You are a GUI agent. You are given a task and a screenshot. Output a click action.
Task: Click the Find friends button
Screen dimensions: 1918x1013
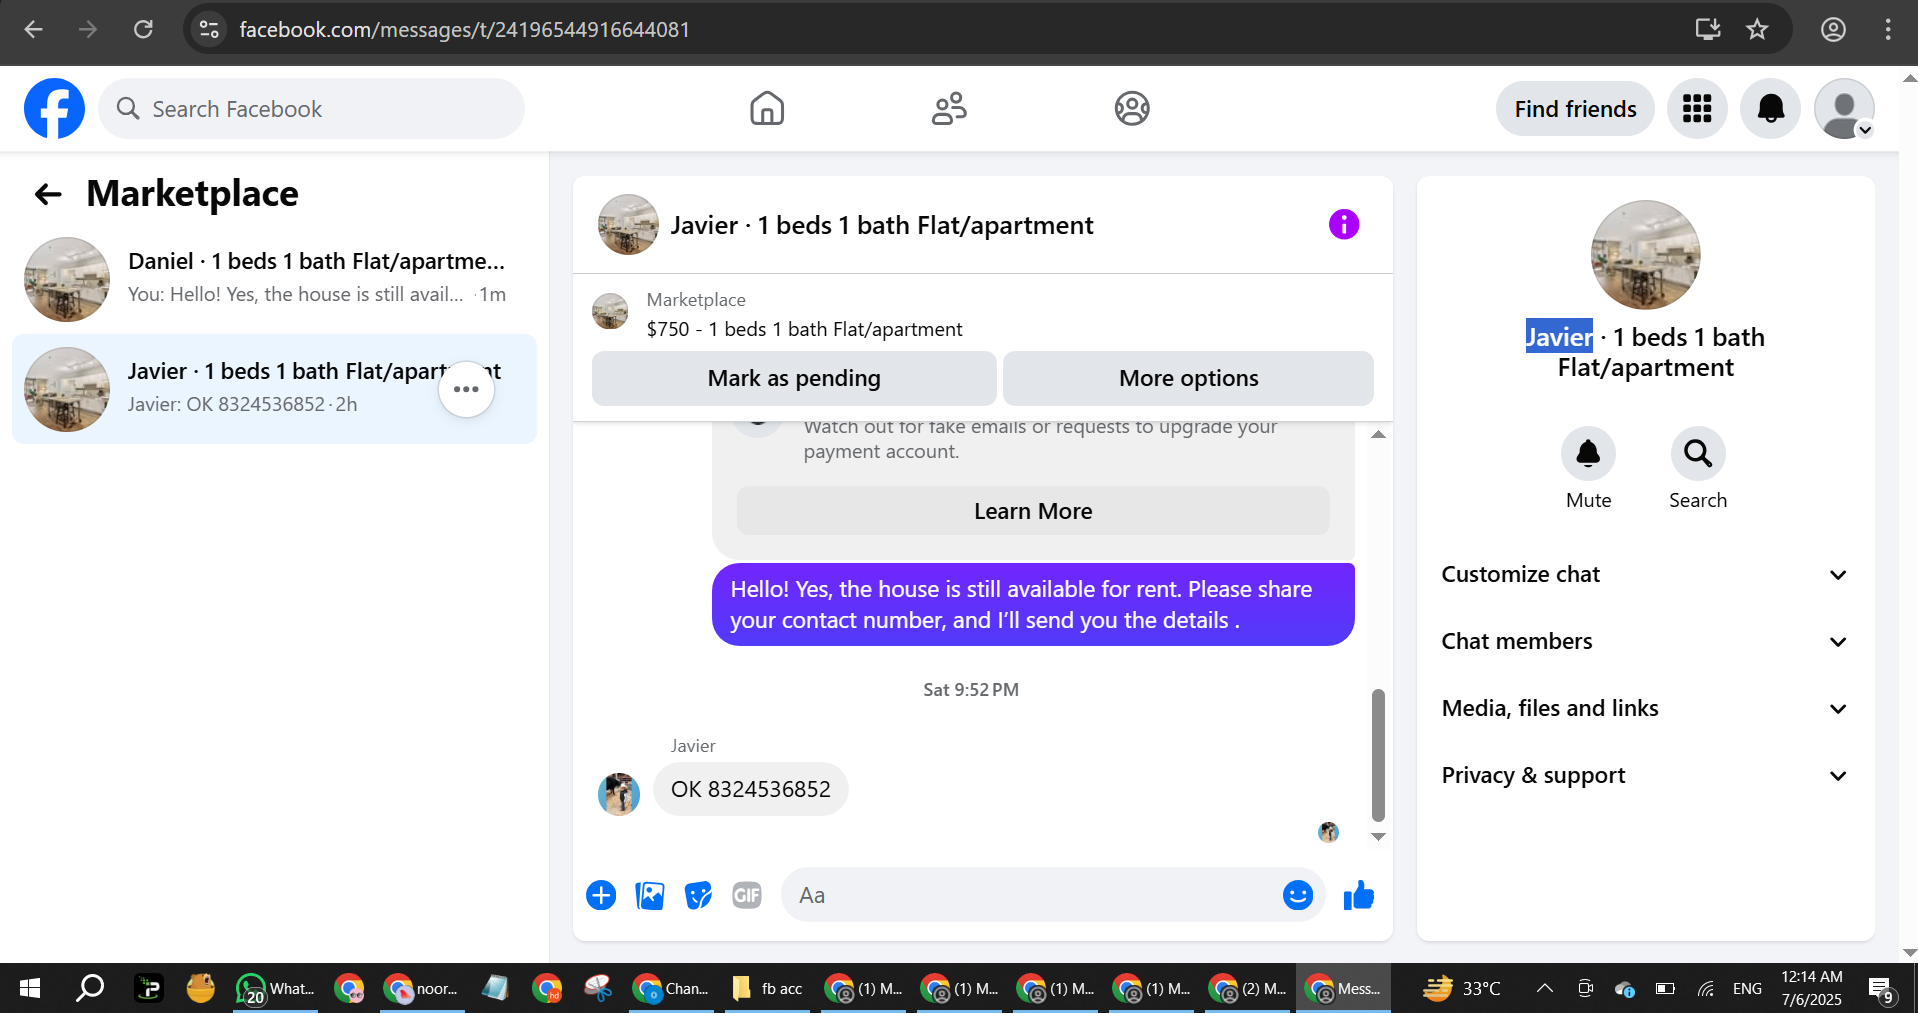click(1575, 109)
